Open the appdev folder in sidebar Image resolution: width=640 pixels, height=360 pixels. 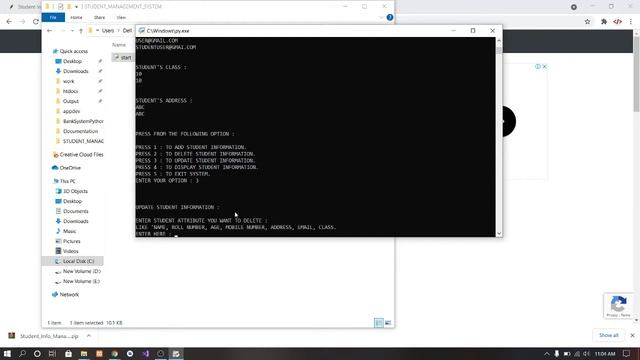coord(71,111)
